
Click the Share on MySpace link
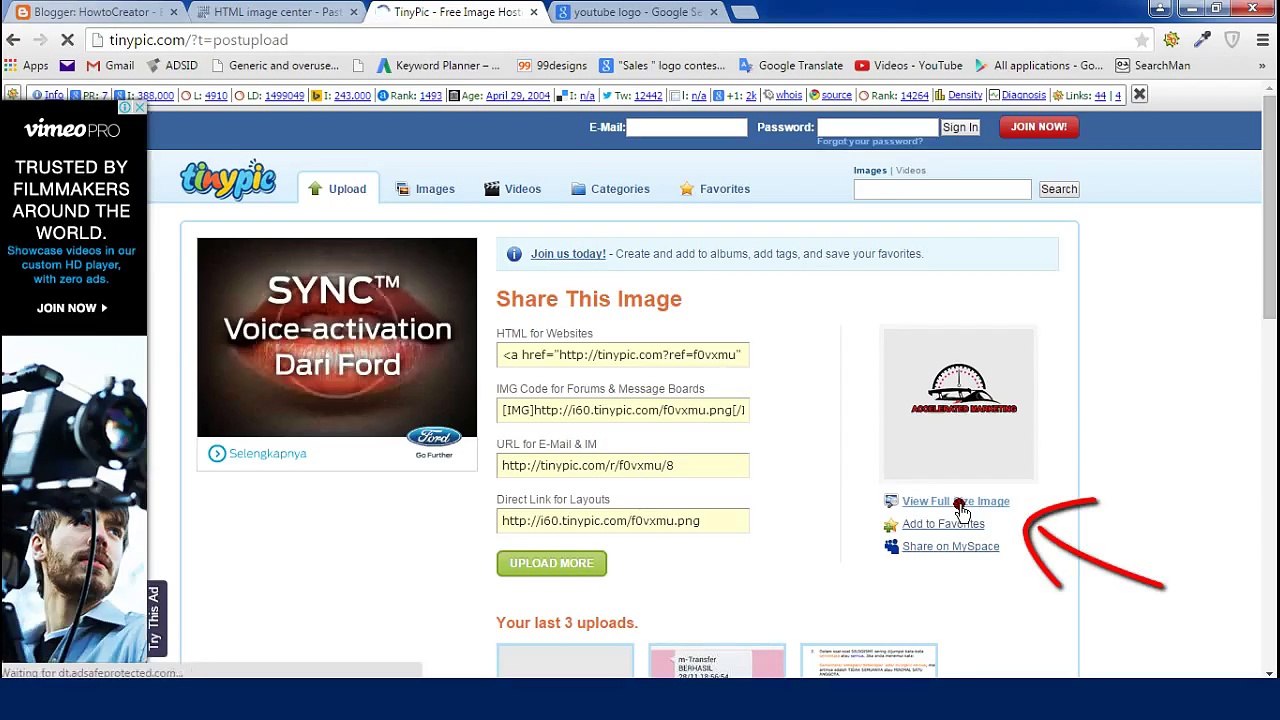pyautogui.click(x=951, y=546)
